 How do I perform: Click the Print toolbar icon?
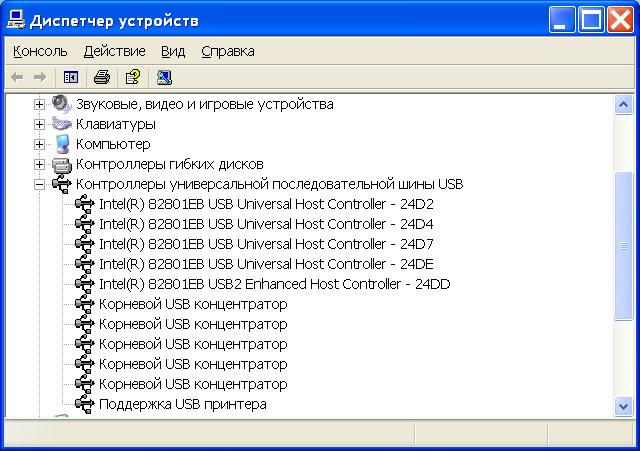(x=101, y=77)
